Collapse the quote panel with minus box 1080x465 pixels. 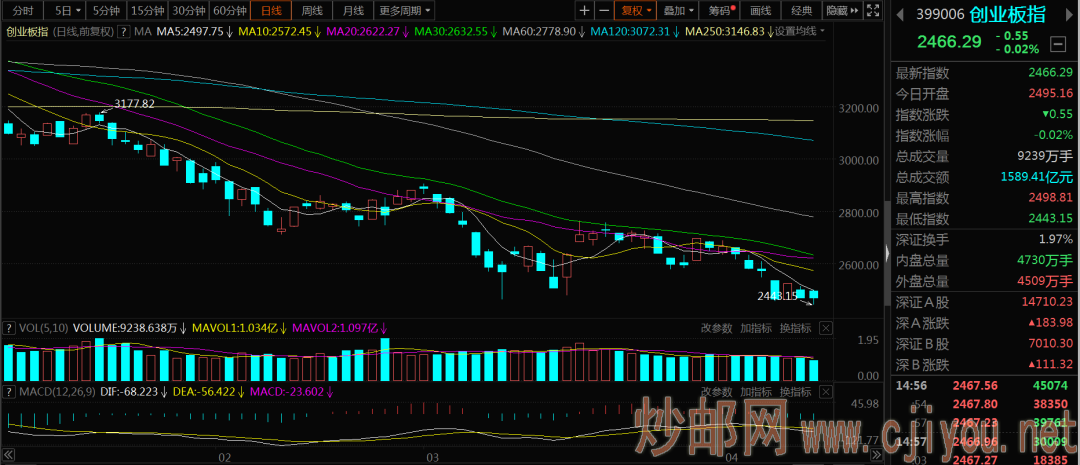click(x=1058, y=45)
